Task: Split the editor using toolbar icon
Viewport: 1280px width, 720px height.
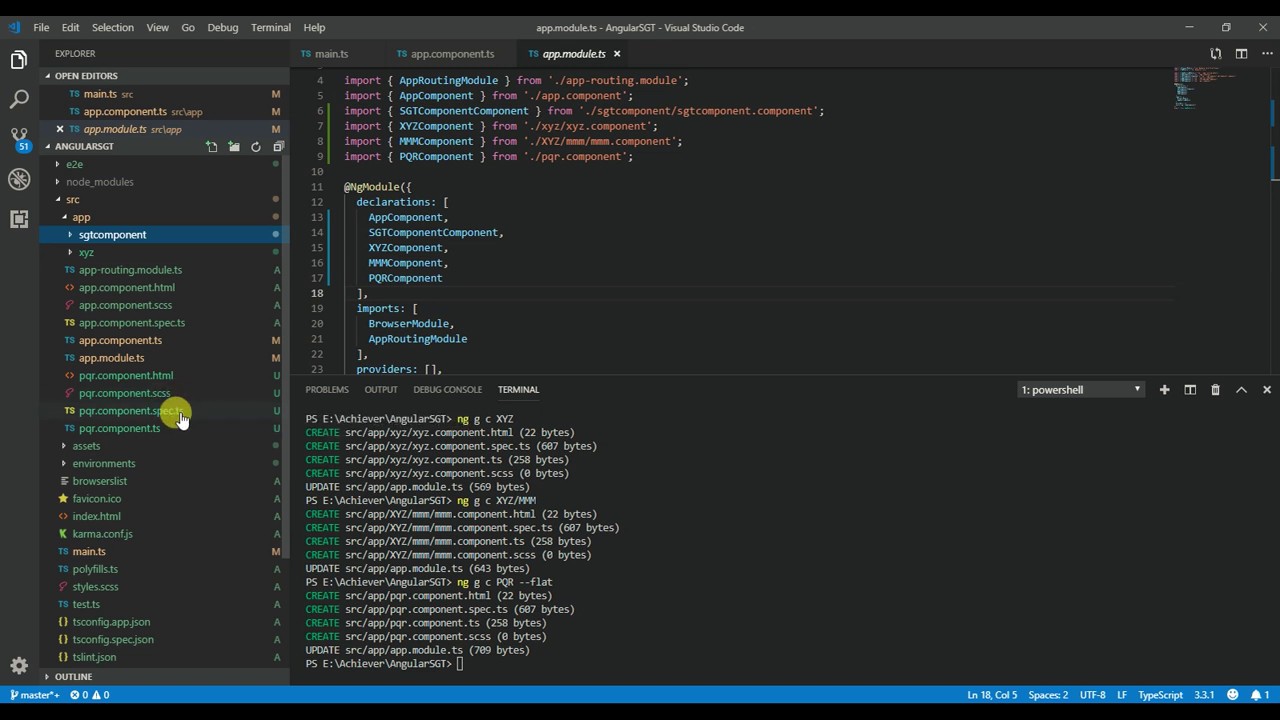Action: tap(1241, 54)
